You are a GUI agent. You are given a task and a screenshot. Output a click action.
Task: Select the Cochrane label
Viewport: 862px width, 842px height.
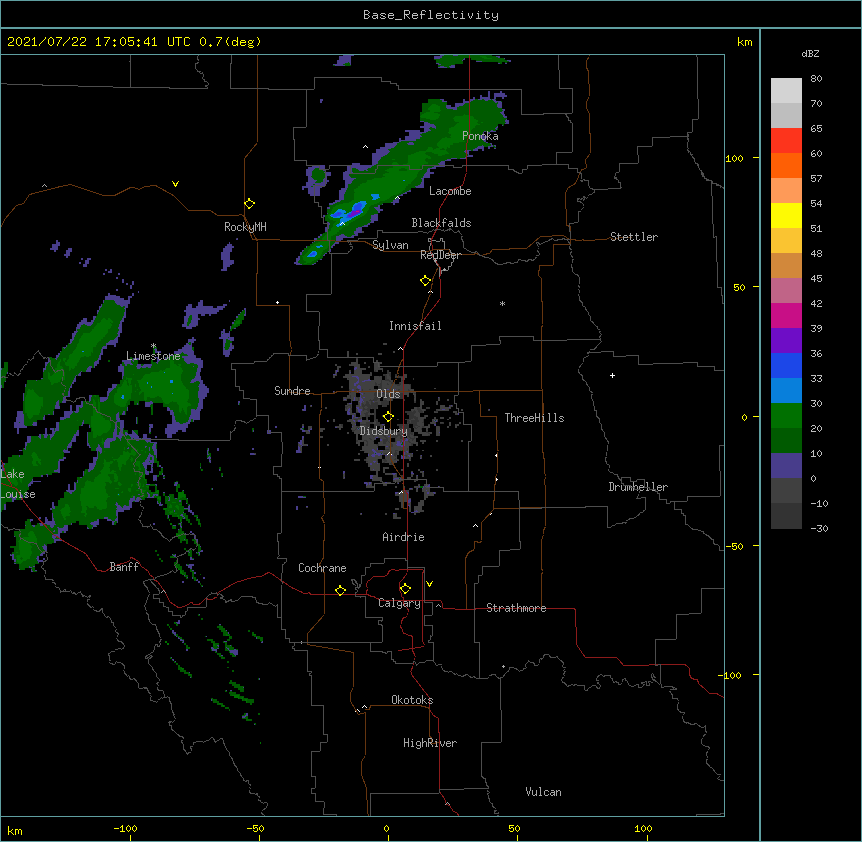[x=322, y=568]
